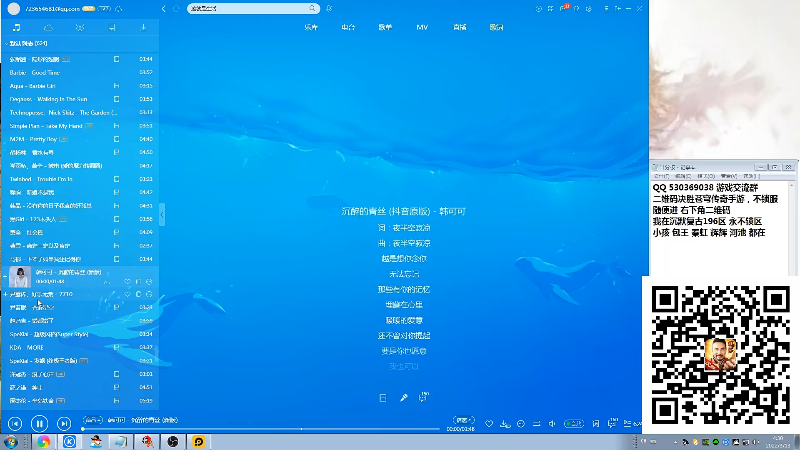The height and width of the screenshot is (450, 800).
Task: Click the lyric layout icon below lyrics
Action: click(x=383, y=397)
